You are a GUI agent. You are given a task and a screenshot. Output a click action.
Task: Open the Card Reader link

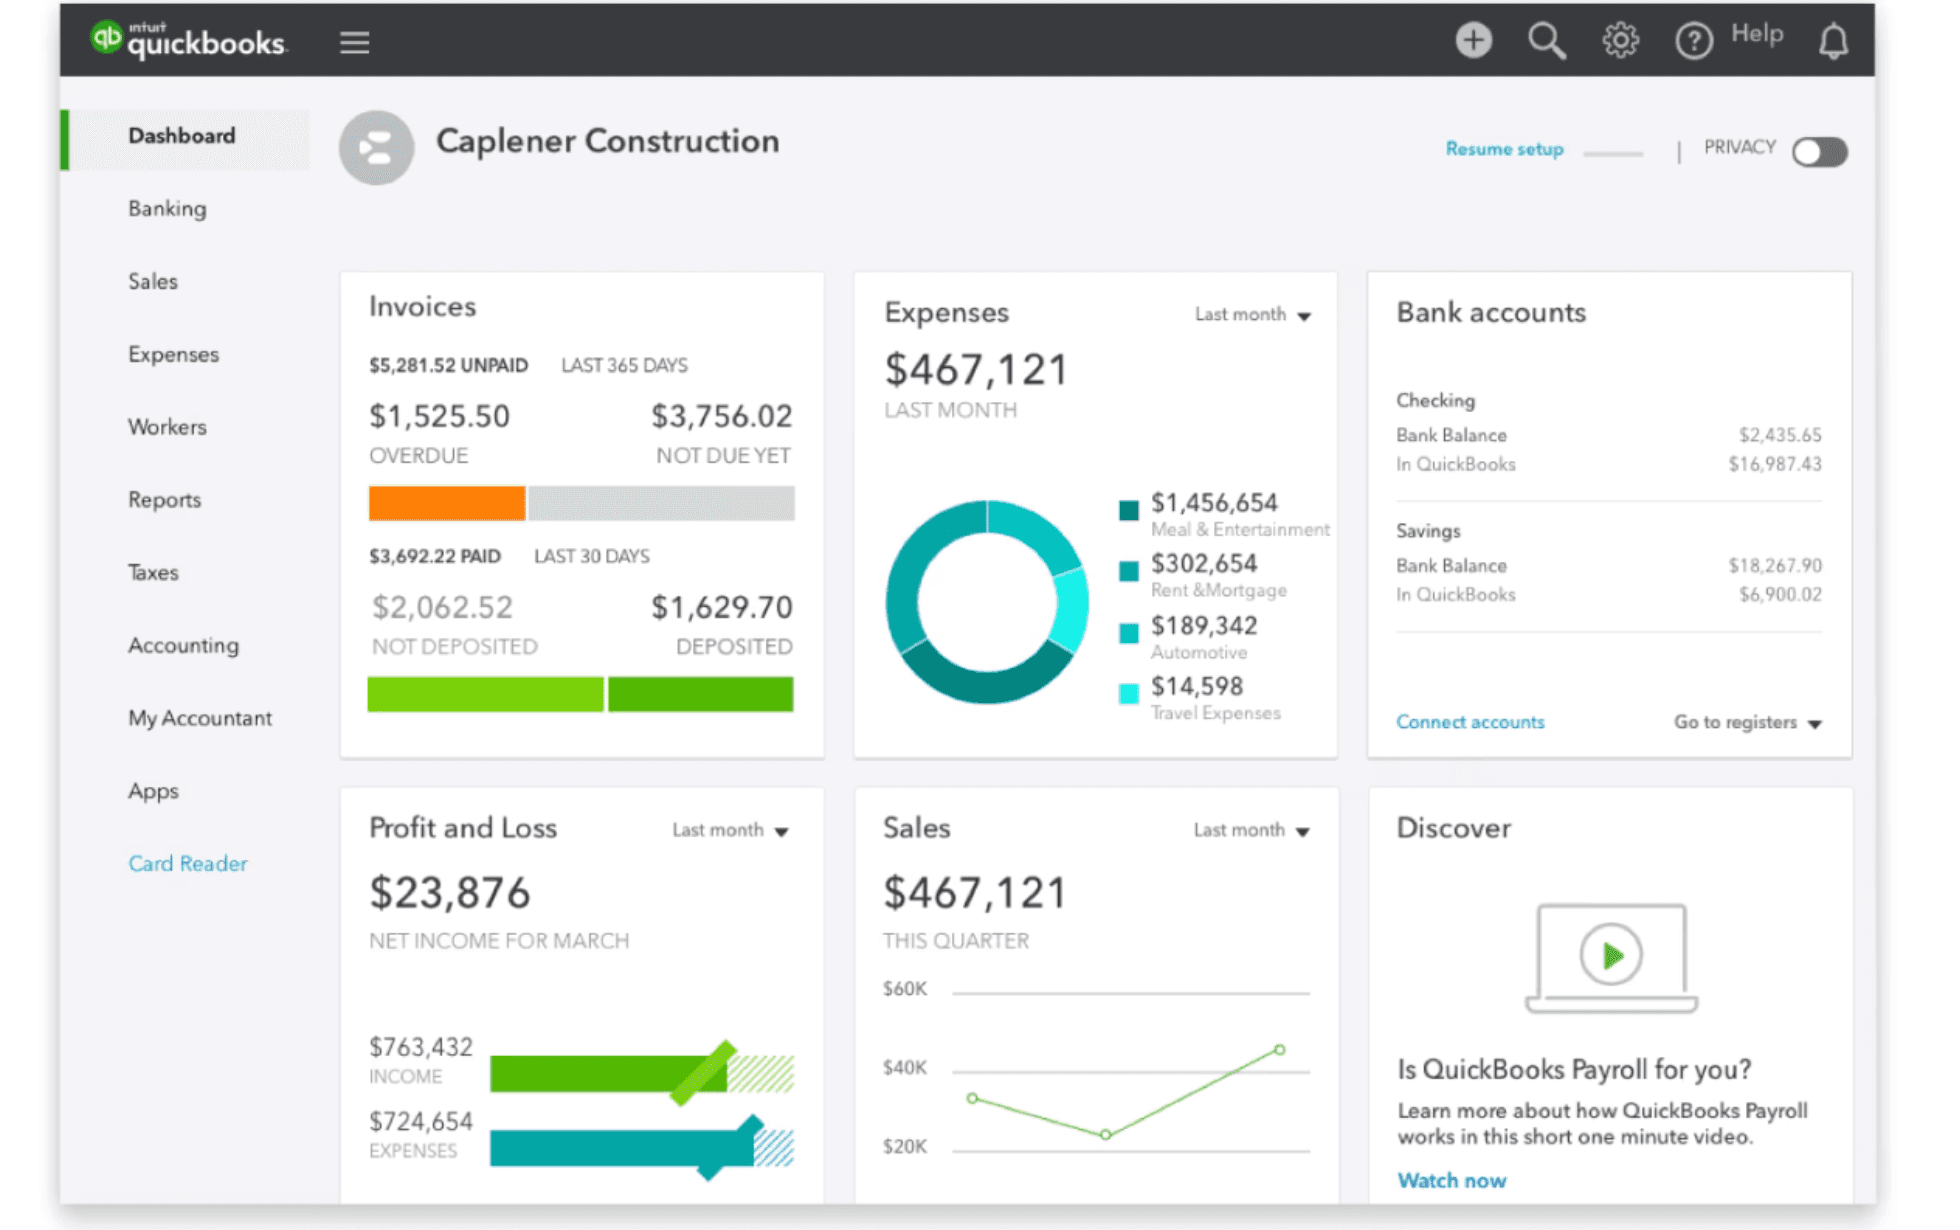point(187,864)
